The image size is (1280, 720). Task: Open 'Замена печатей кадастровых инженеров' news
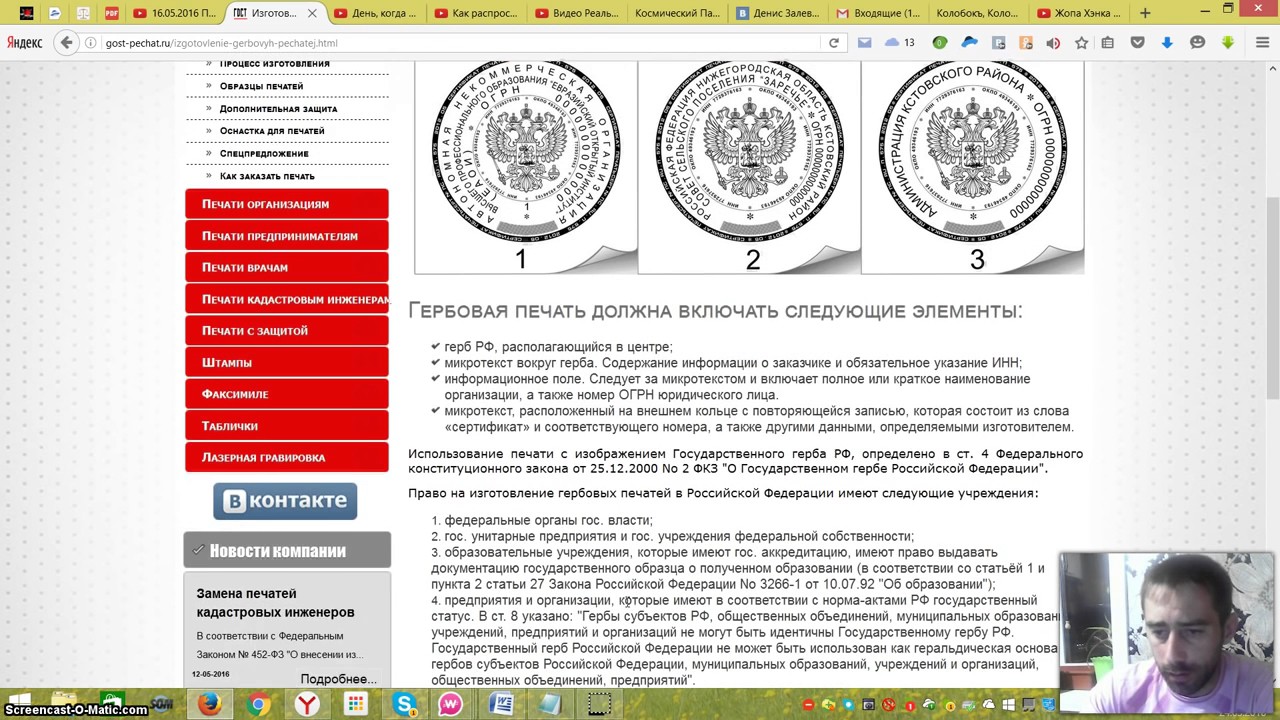275,603
